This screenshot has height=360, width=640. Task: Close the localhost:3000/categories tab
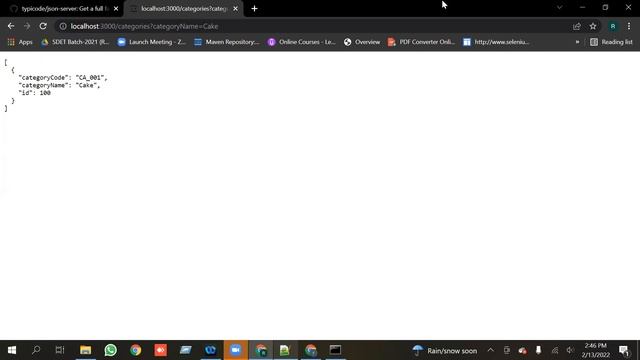[236, 9]
